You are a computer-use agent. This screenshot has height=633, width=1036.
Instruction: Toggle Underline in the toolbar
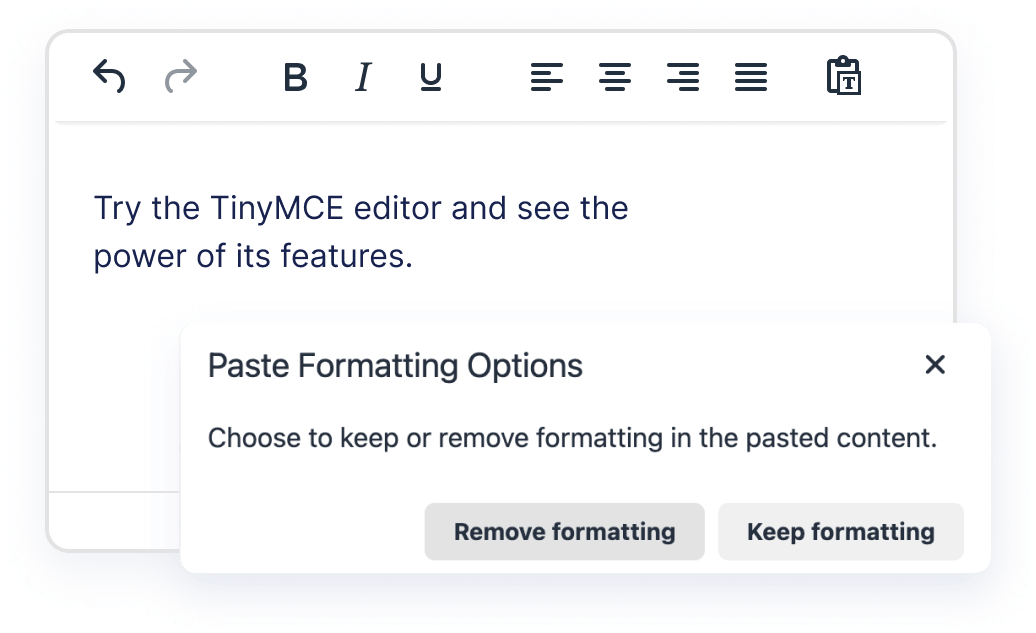(x=429, y=78)
